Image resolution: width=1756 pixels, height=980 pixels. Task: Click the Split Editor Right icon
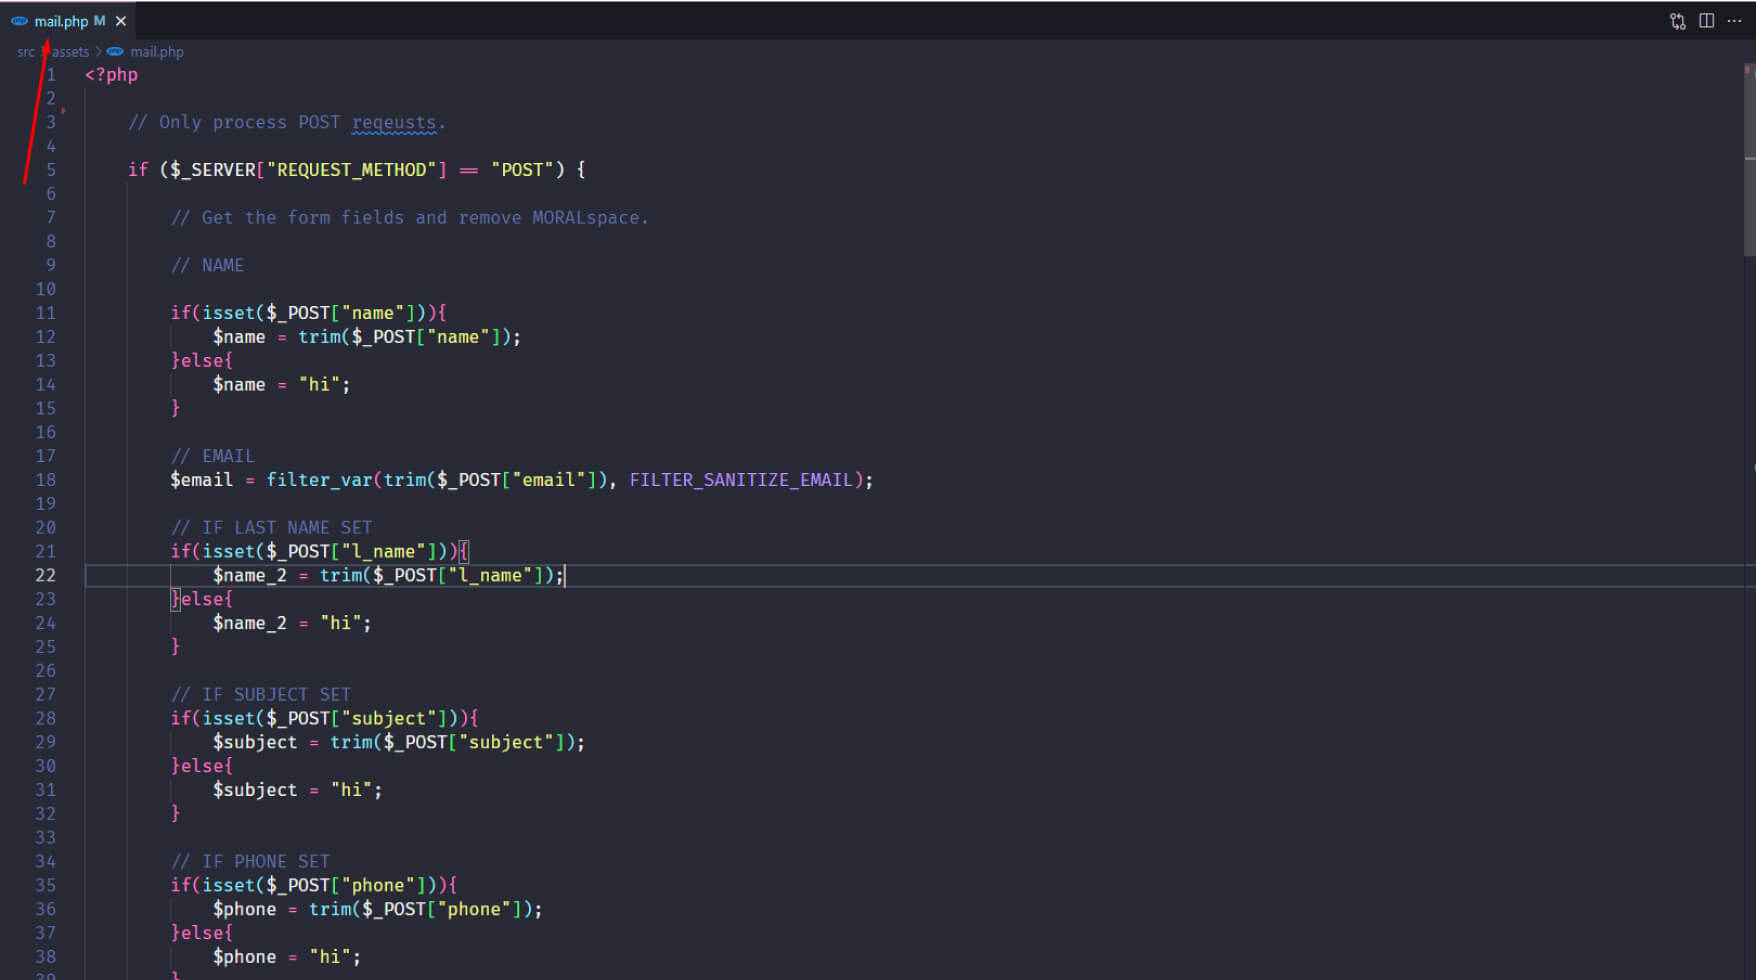[x=1706, y=21]
